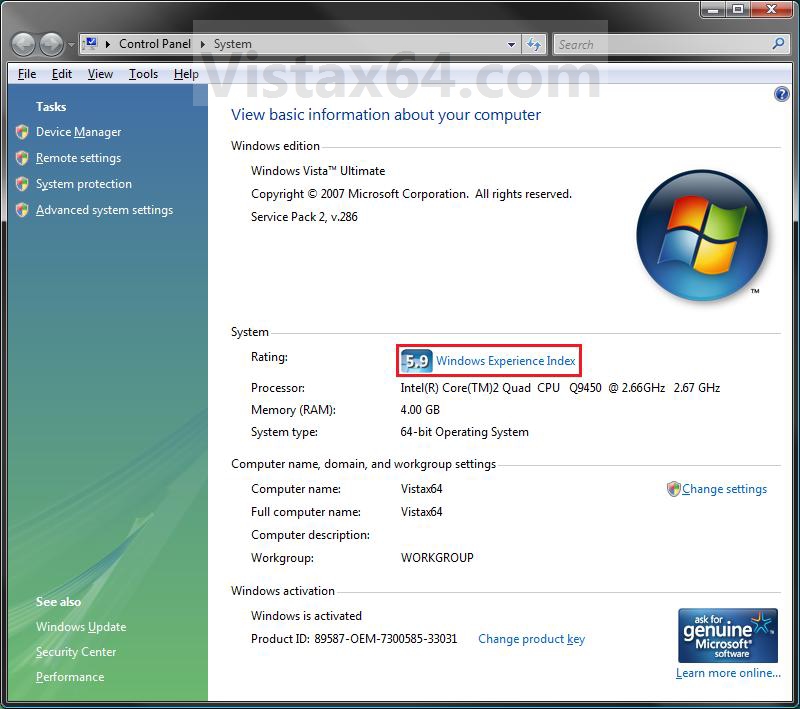Click the genuine Microsoft software badge
The image size is (800, 709).
click(728, 636)
